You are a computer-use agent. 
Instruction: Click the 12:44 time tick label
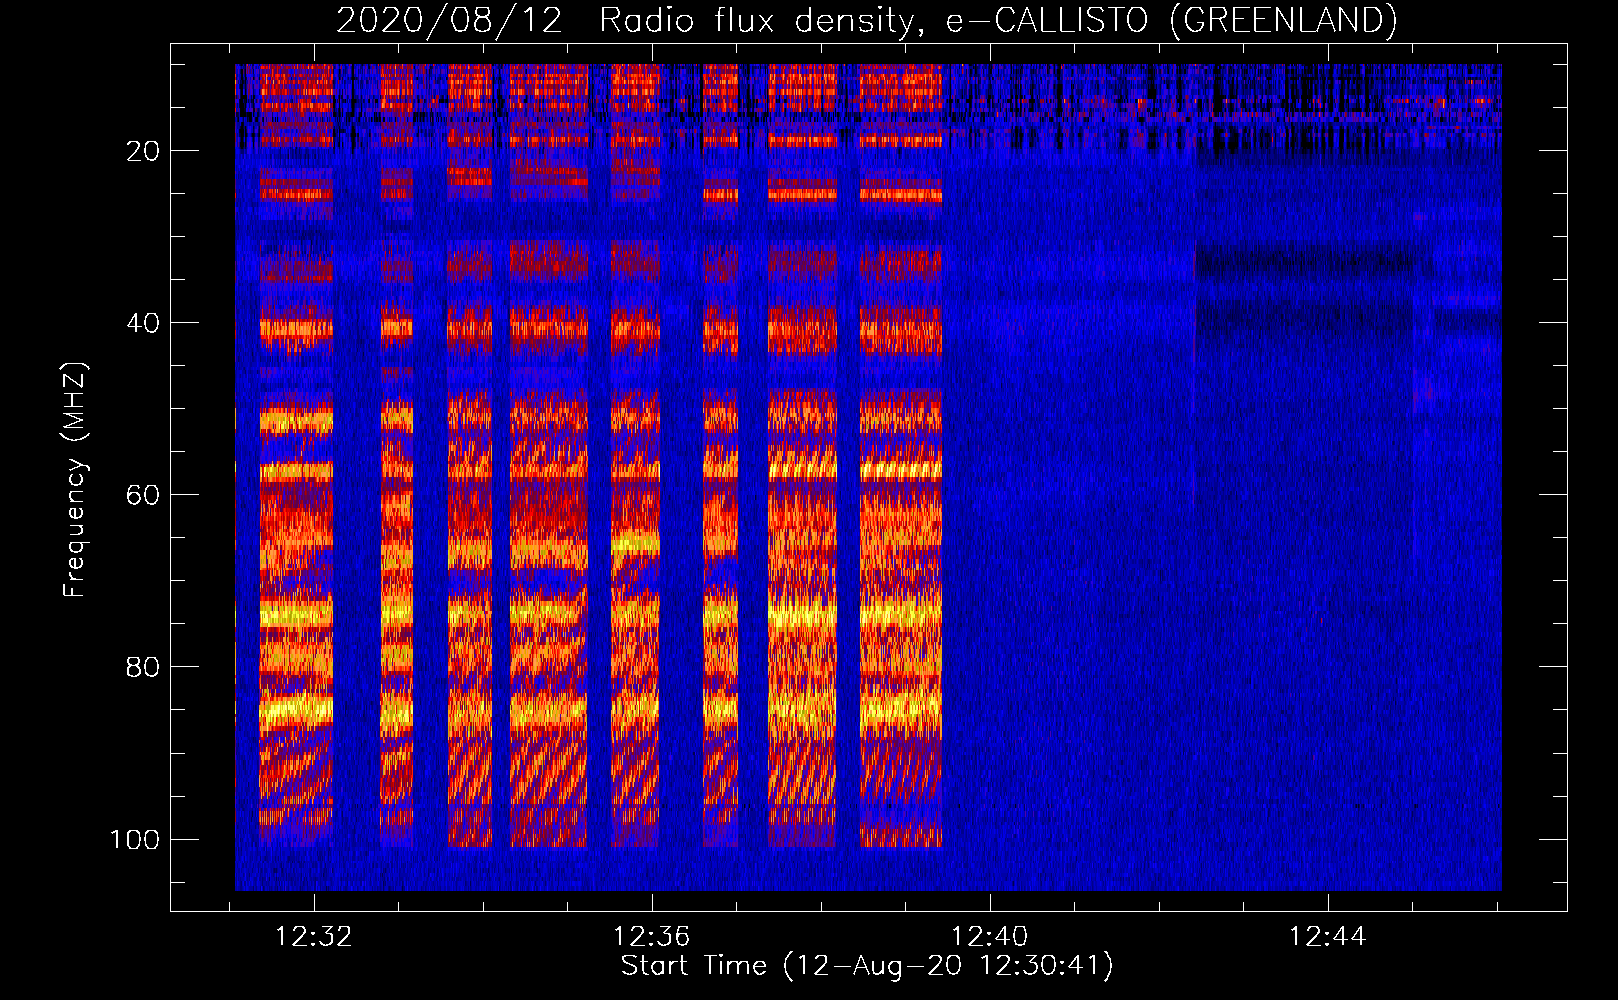1328,937
